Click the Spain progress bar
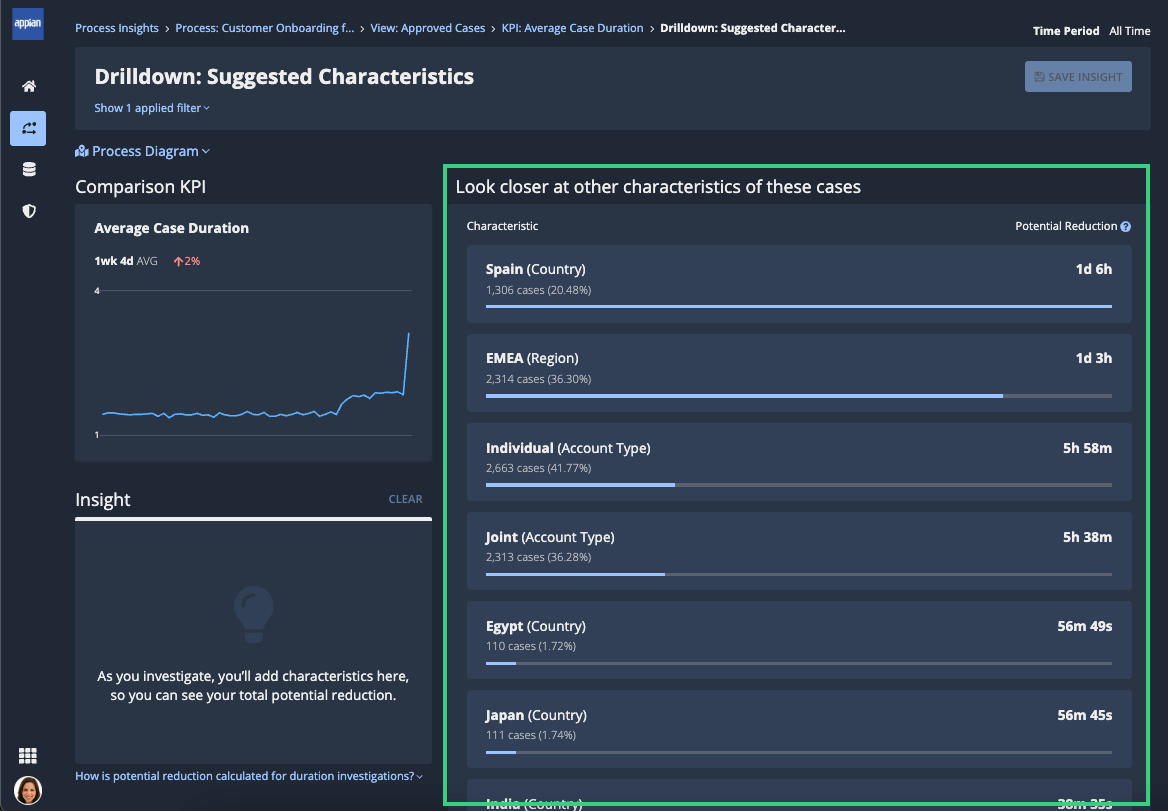1168x811 pixels. click(x=799, y=306)
